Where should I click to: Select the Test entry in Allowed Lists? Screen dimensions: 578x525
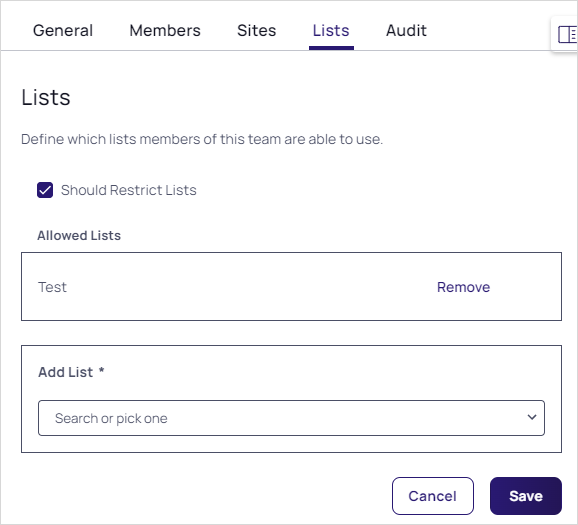pyautogui.click(x=52, y=287)
